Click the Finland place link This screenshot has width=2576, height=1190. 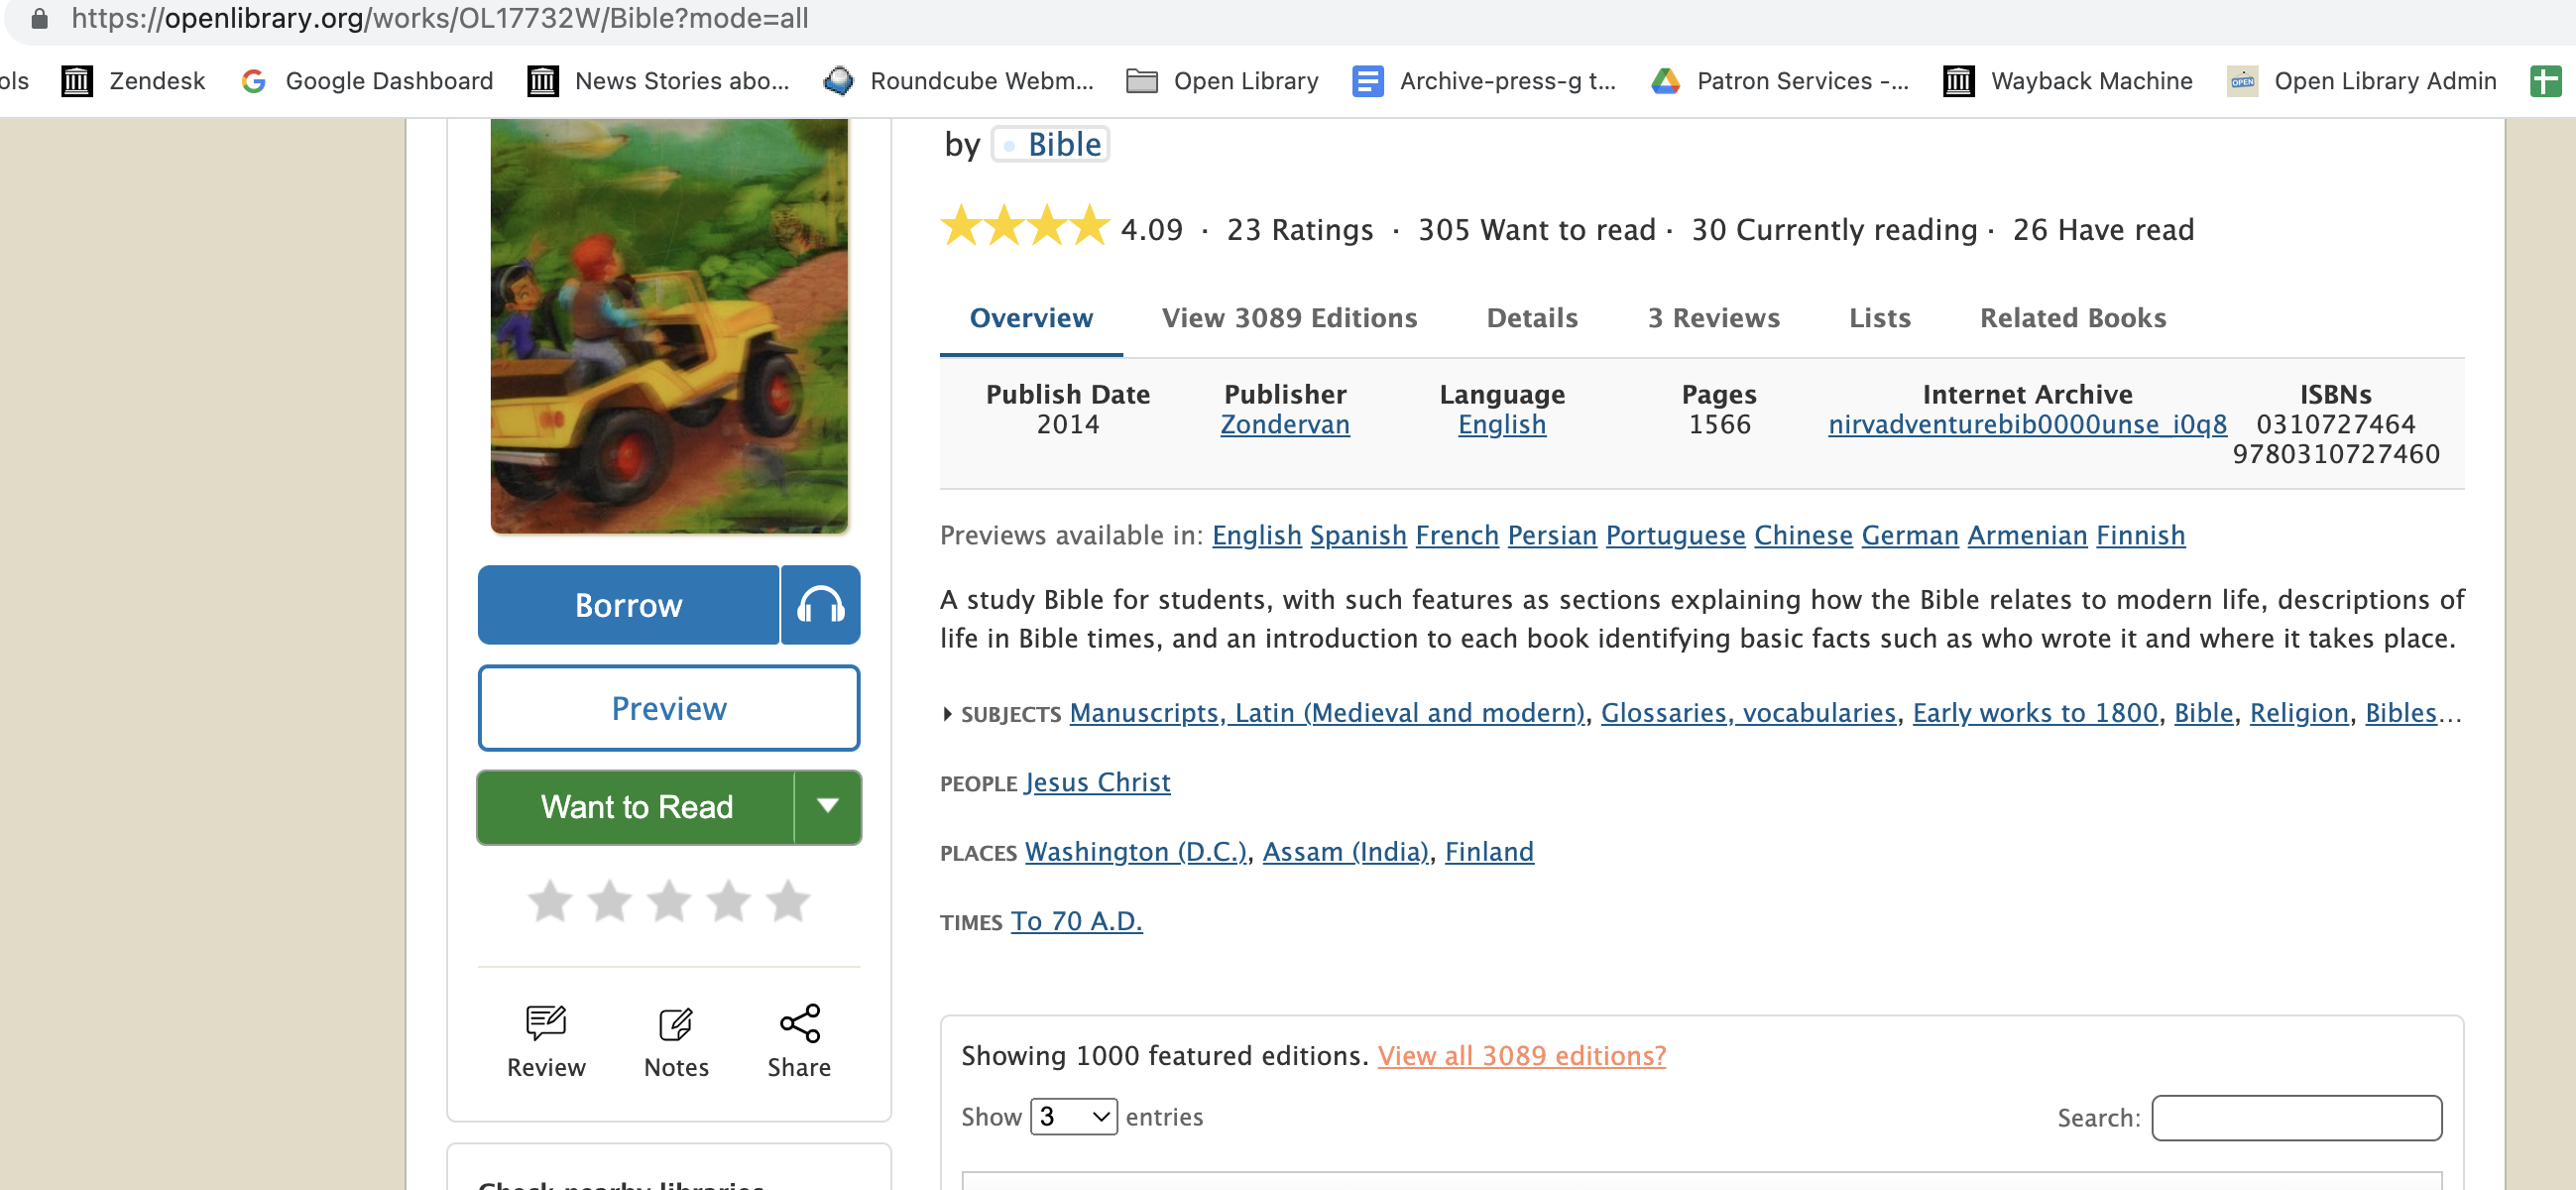1489,852
